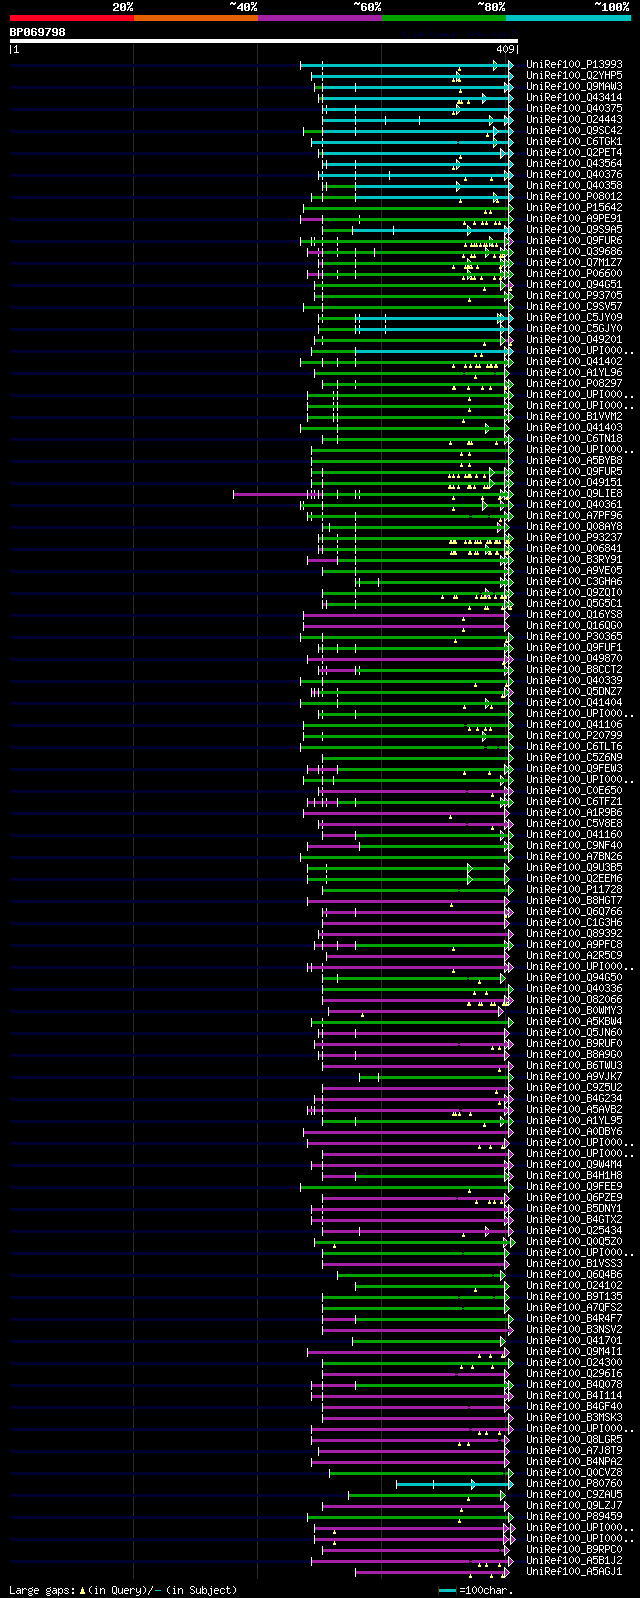Viewport: 640px width, 1598px height.
Task: Click hit label UniRef100_Q9FUR5
Action: point(574,472)
